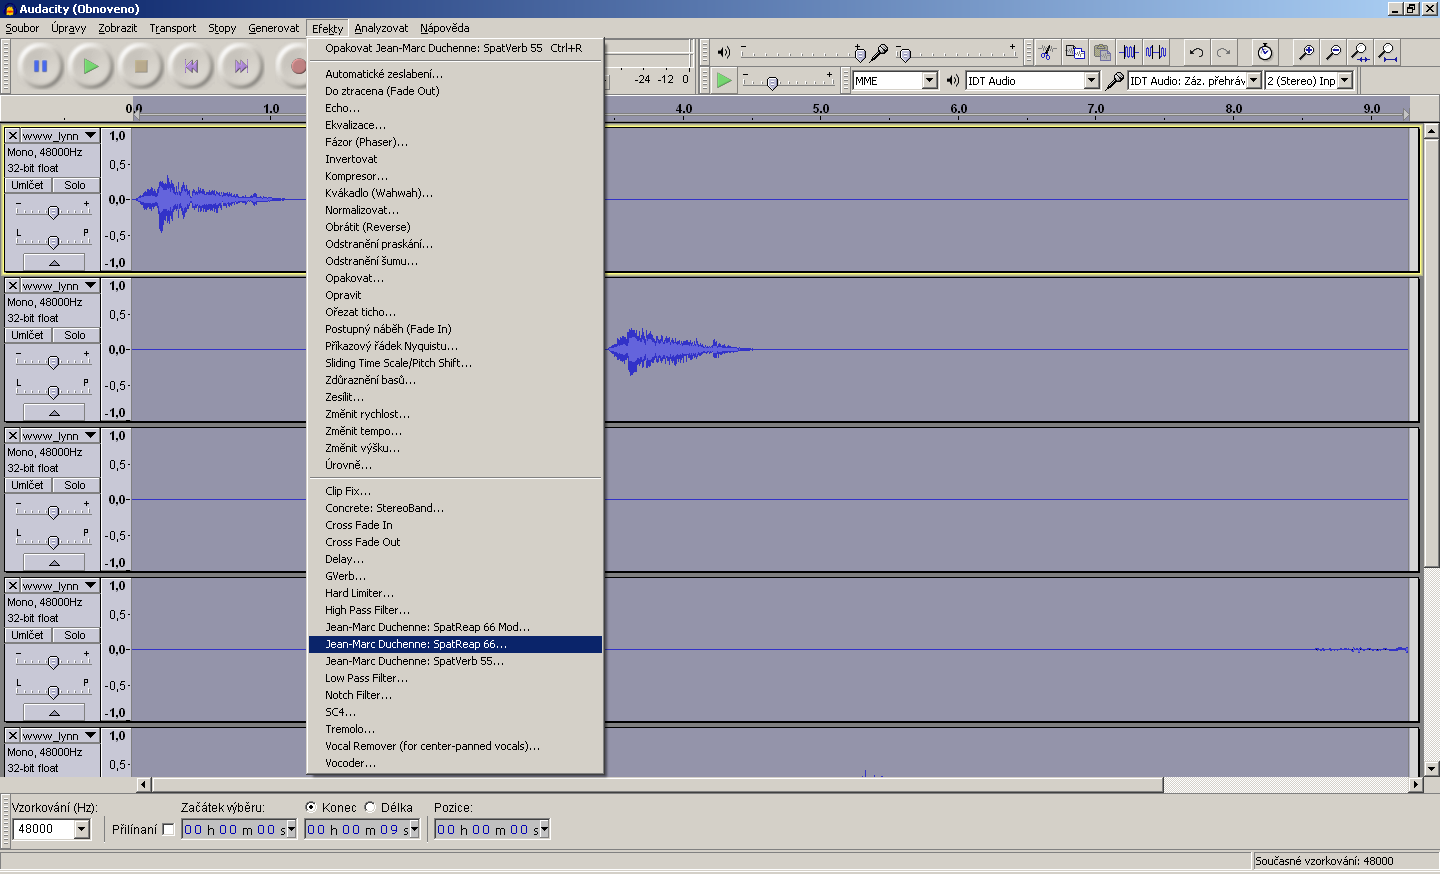Click the Začátek výběru time field
Screen dimensions: 1440x874
point(239,829)
